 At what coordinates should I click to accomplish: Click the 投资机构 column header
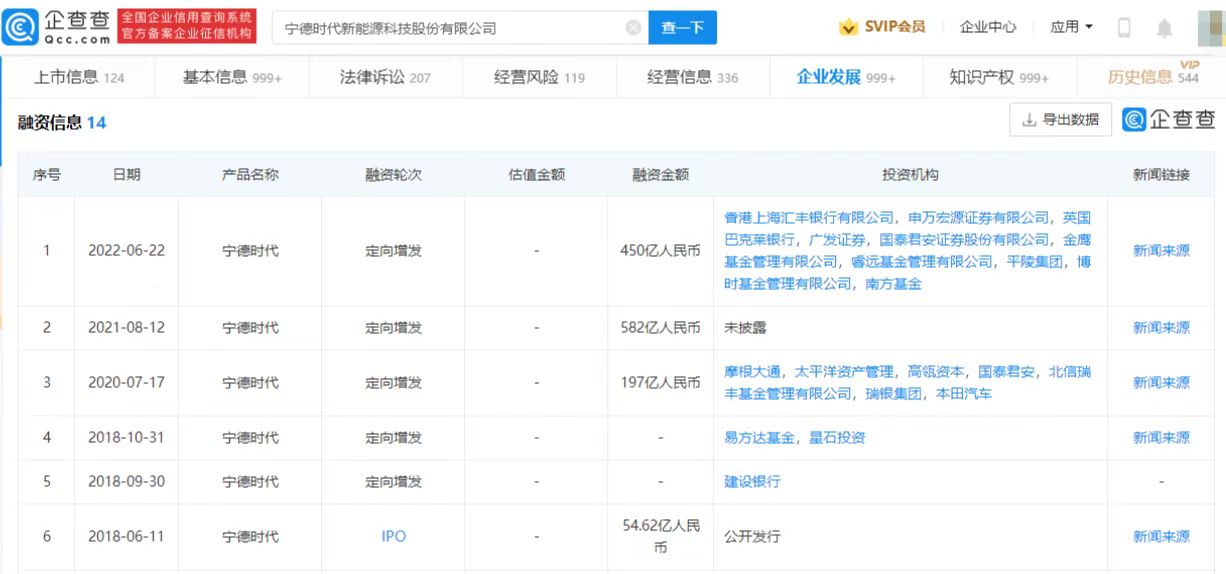point(910,174)
